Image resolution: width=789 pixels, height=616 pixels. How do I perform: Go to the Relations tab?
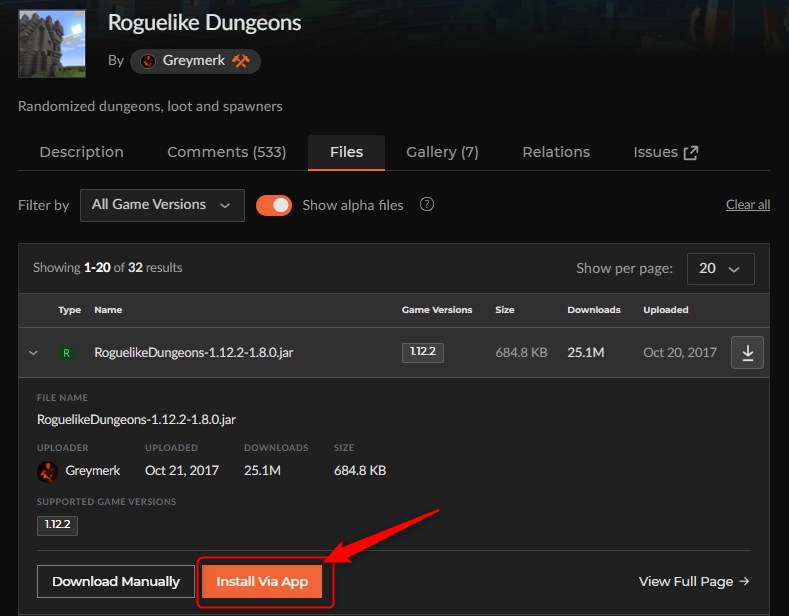coord(556,152)
